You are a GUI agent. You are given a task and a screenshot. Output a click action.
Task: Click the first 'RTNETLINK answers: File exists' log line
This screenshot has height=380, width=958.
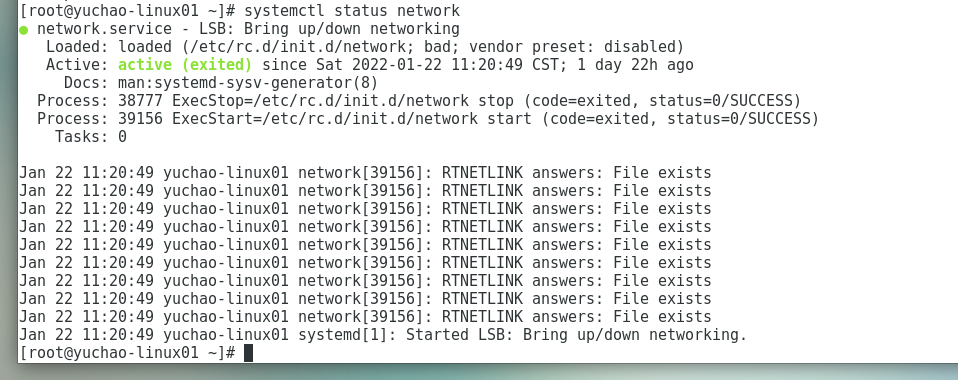(x=365, y=173)
